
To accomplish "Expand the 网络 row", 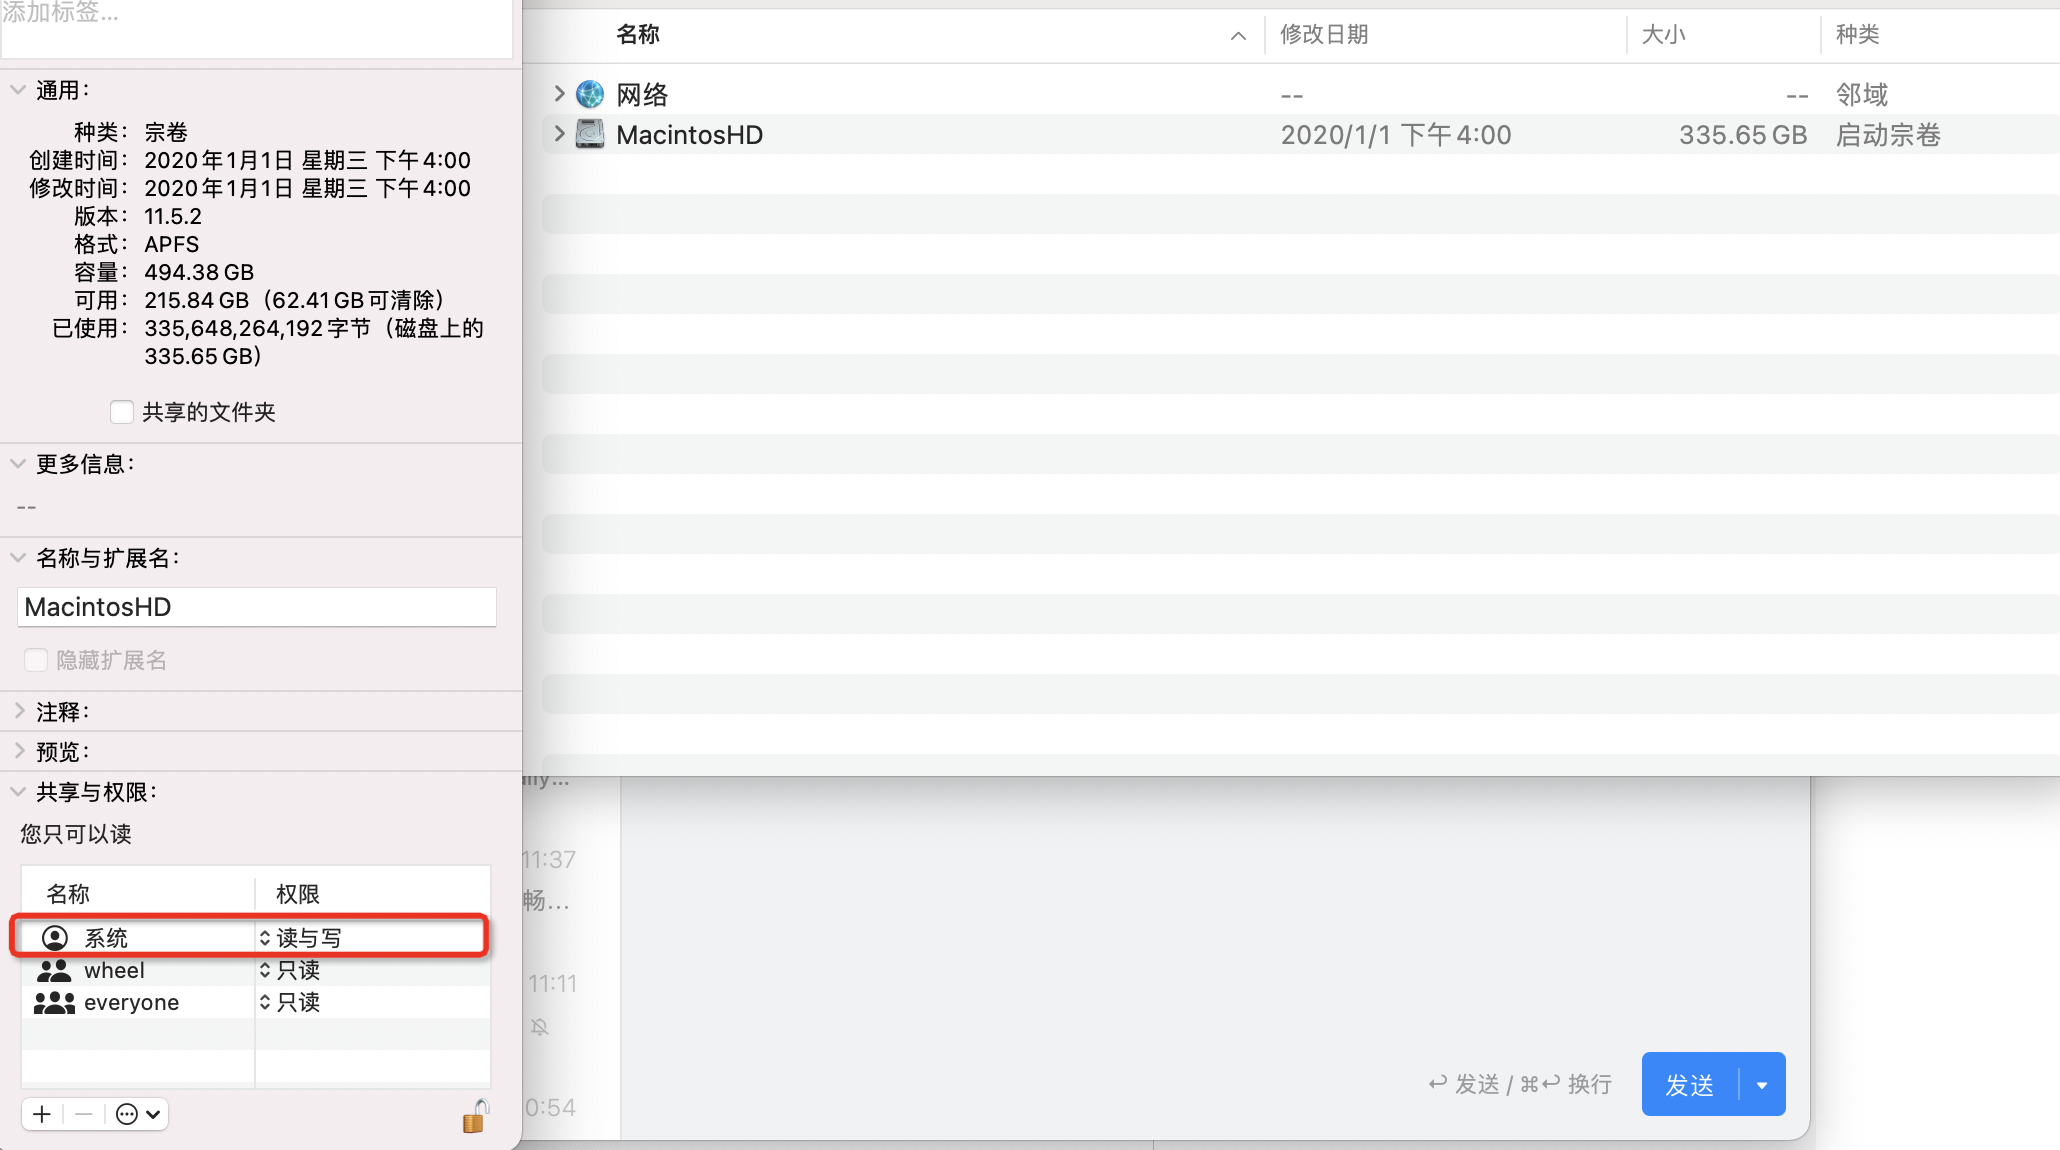I will 559,94.
